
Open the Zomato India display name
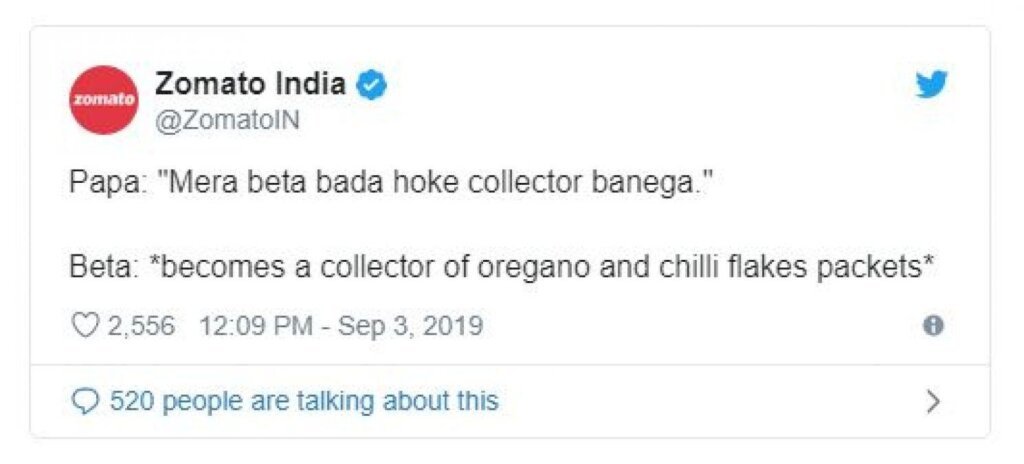tap(251, 84)
